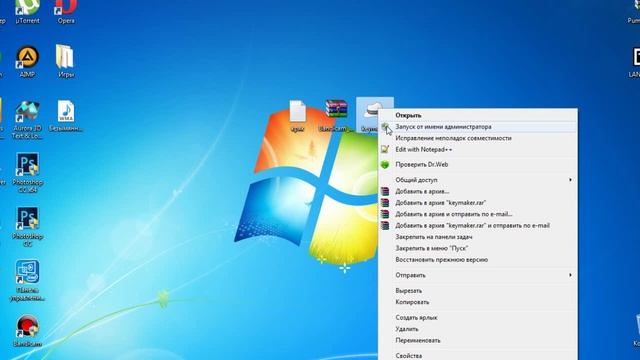
Task: Select the uTorrent desktop shortcut
Action: click(27, 11)
